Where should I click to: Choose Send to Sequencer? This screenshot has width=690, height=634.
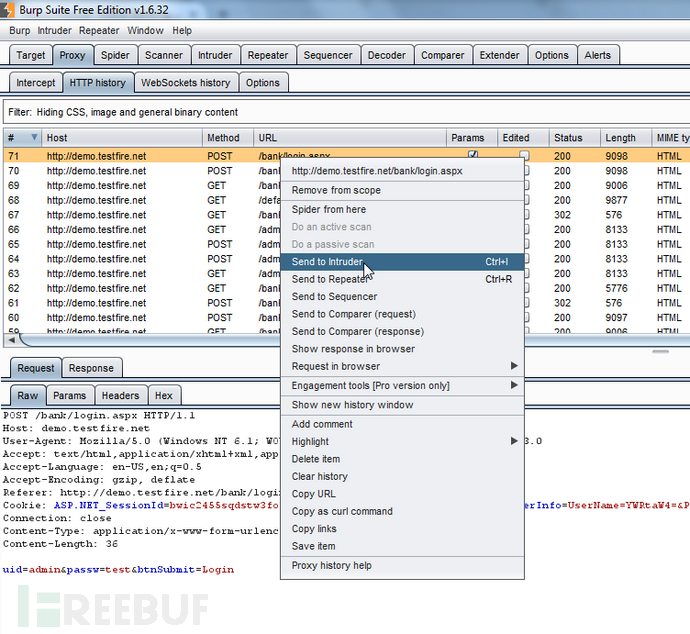coord(402,297)
